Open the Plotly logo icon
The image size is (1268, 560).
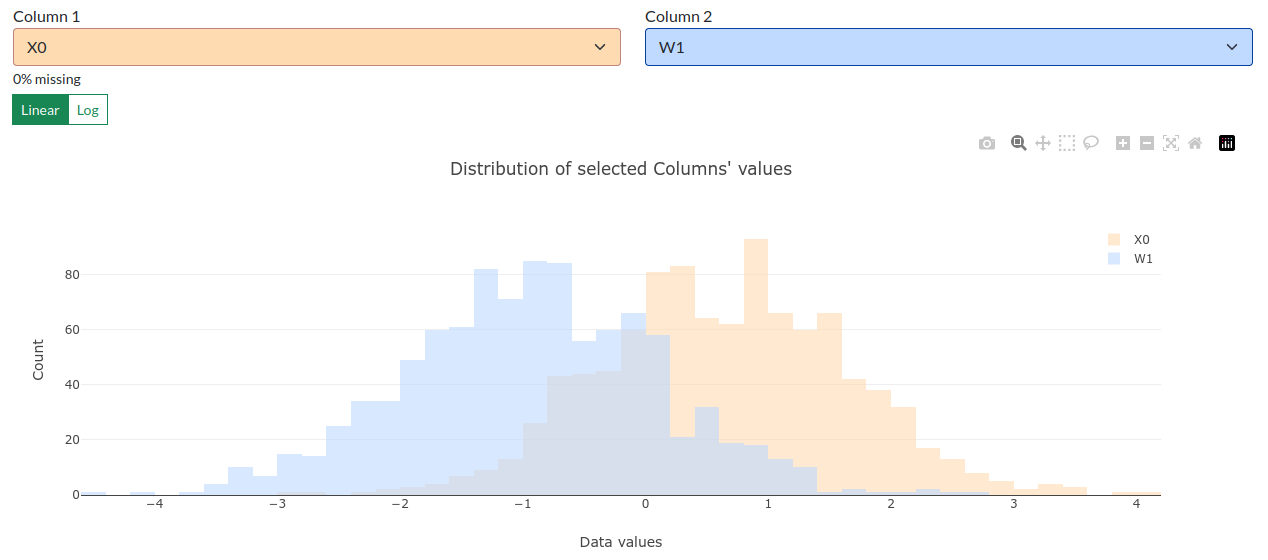tap(1227, 143)
